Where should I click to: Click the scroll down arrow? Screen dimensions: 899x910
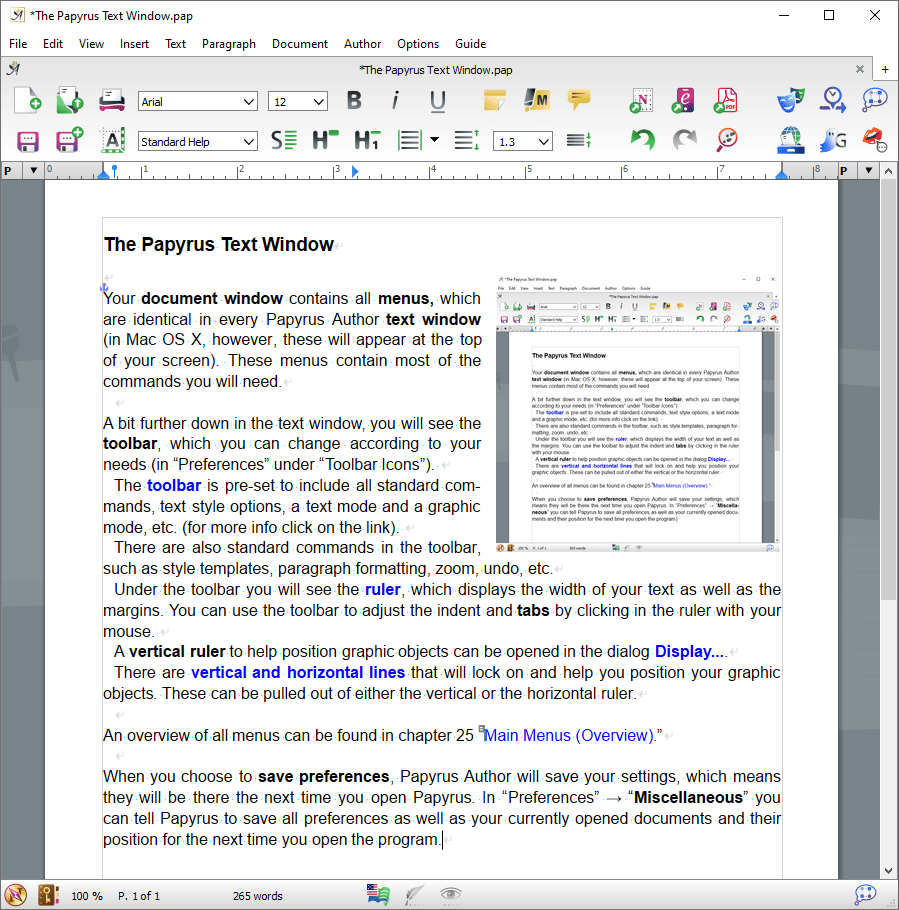(x=888, y=871)
